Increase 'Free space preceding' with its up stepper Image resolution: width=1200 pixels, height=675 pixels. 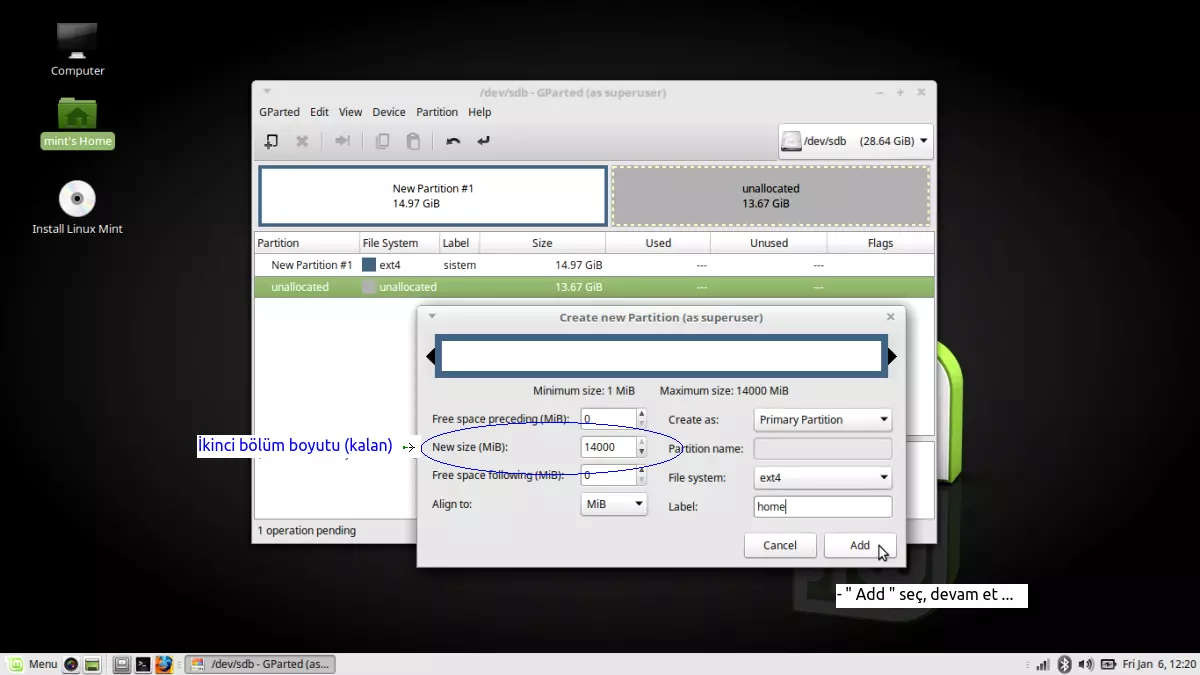pos(640,413)
